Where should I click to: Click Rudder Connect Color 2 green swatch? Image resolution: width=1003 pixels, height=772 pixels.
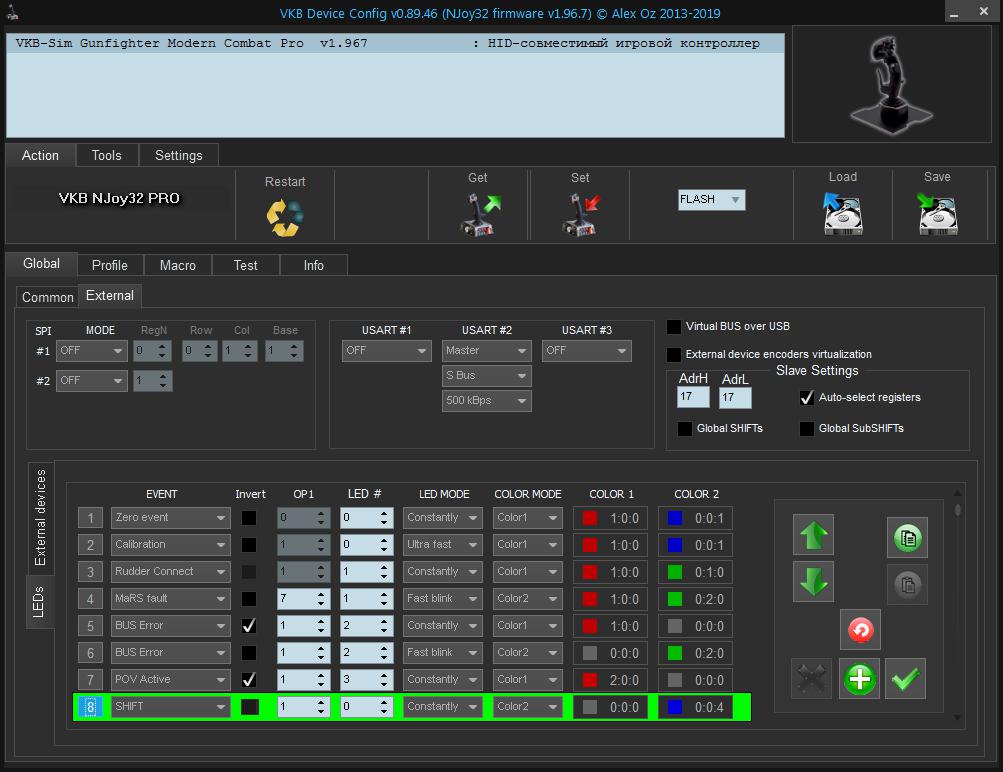675,572
